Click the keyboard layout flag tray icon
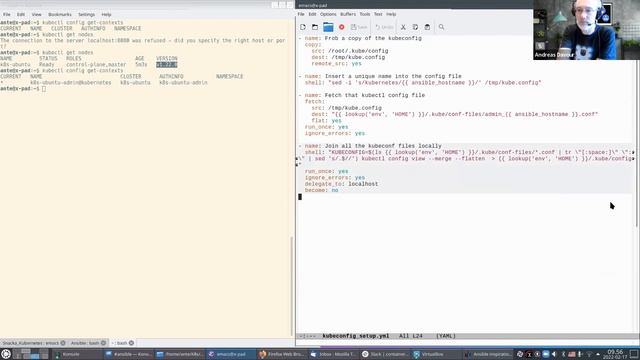Screen dimensions: 640x360 571,354
